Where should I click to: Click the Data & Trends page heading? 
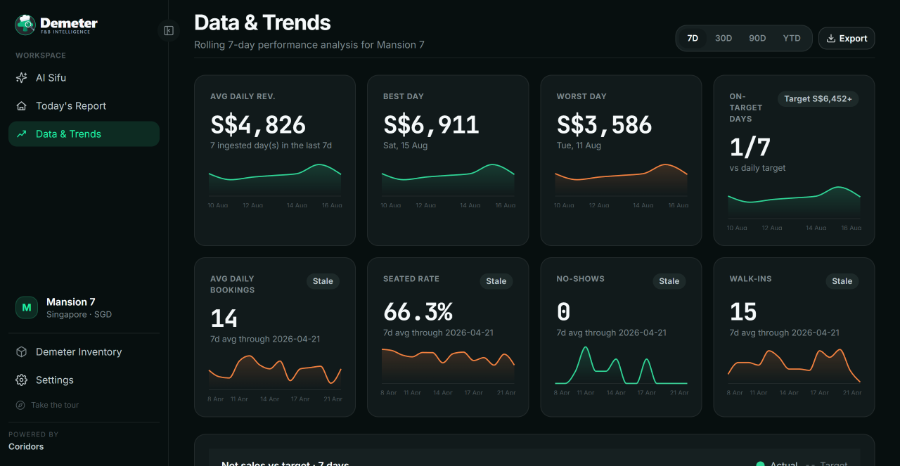click(262, 22)
